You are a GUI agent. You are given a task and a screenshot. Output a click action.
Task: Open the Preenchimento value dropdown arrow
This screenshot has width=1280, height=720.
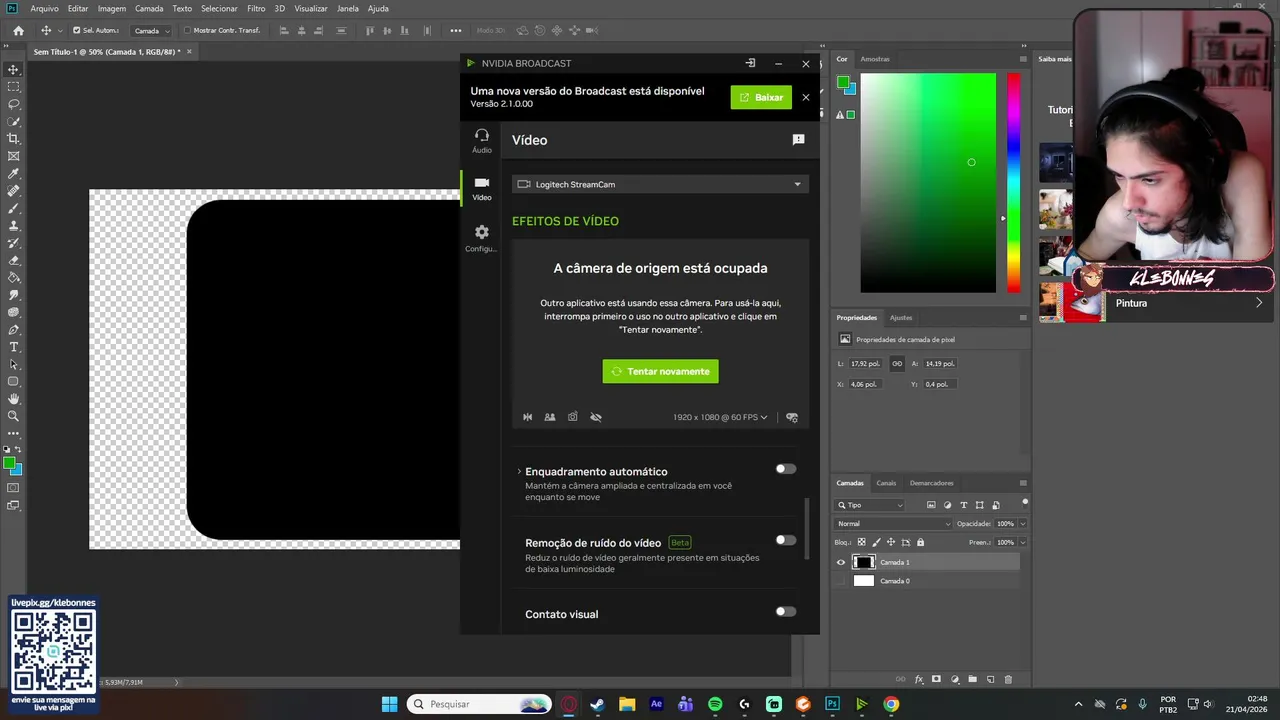(x=1022, y=543)
